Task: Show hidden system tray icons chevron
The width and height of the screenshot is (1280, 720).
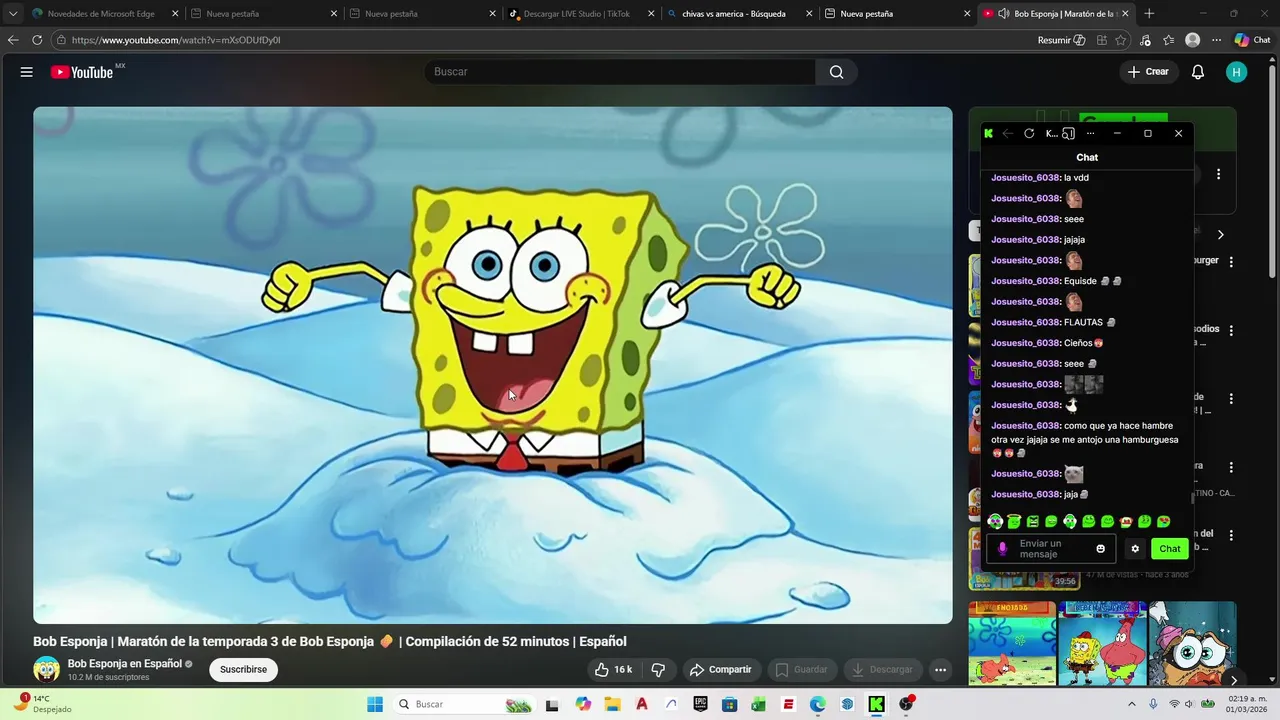Action: [1132, 704]
